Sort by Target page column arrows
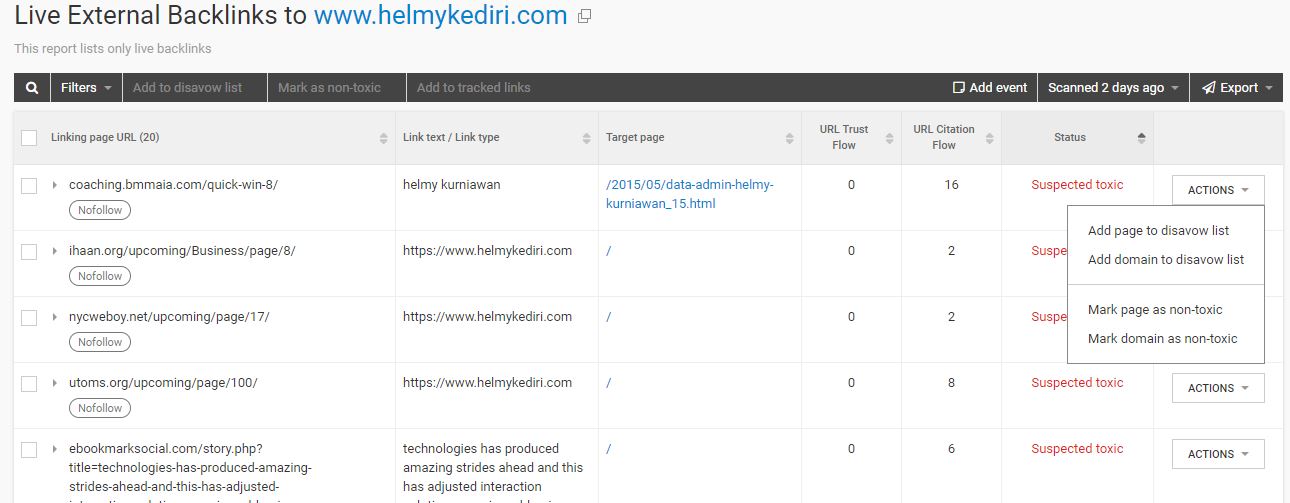1290x503 pixels. [790, 138]
